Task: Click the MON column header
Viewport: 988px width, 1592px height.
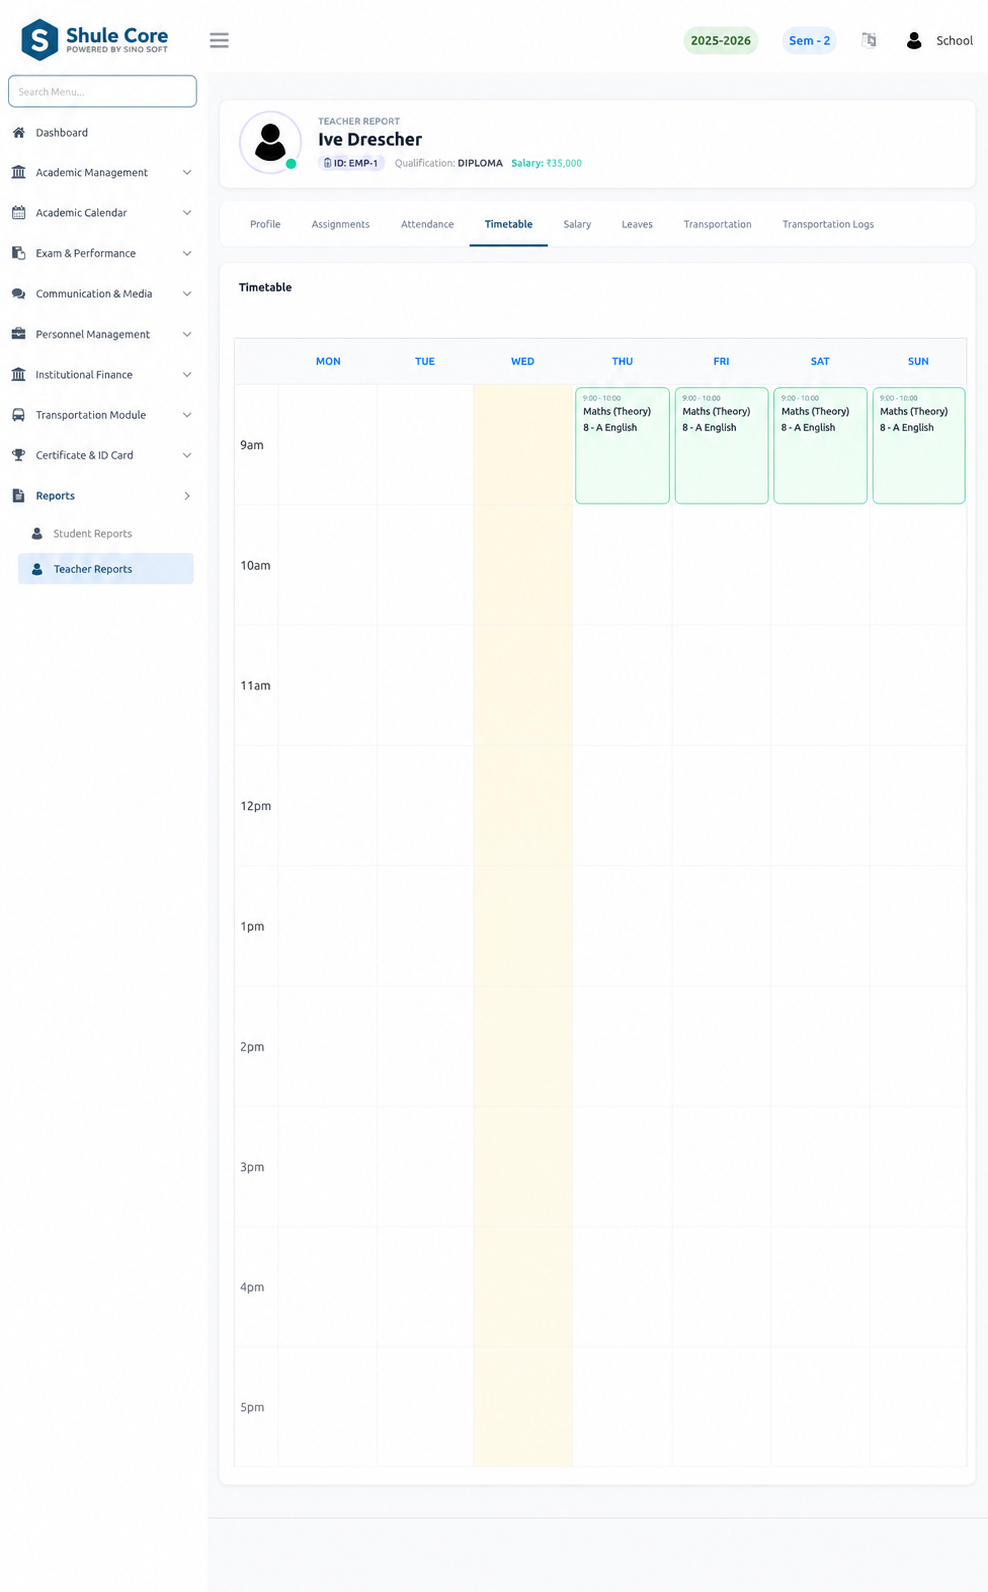Action: [x=328, y=361]
